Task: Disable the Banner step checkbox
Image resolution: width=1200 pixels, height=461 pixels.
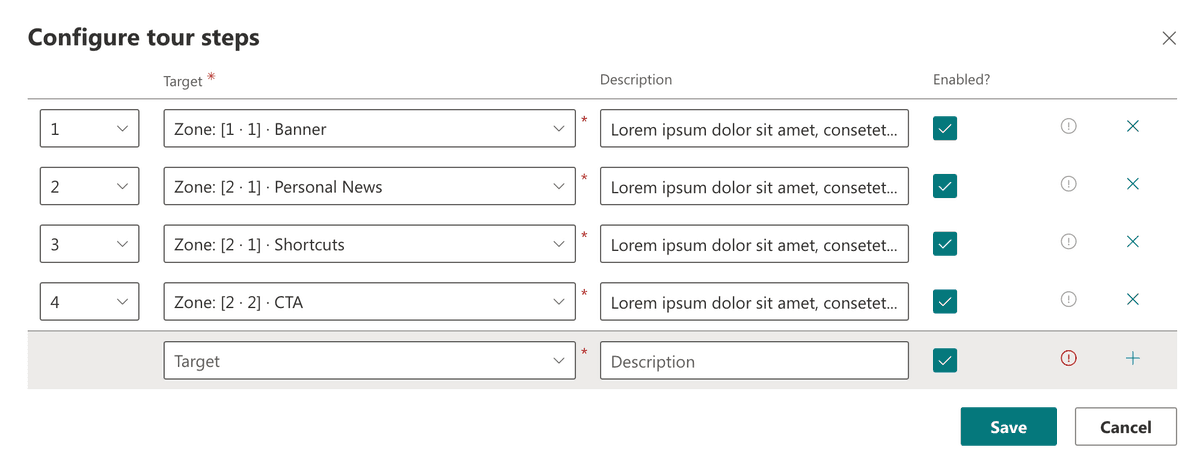Action: click(945, 128)
